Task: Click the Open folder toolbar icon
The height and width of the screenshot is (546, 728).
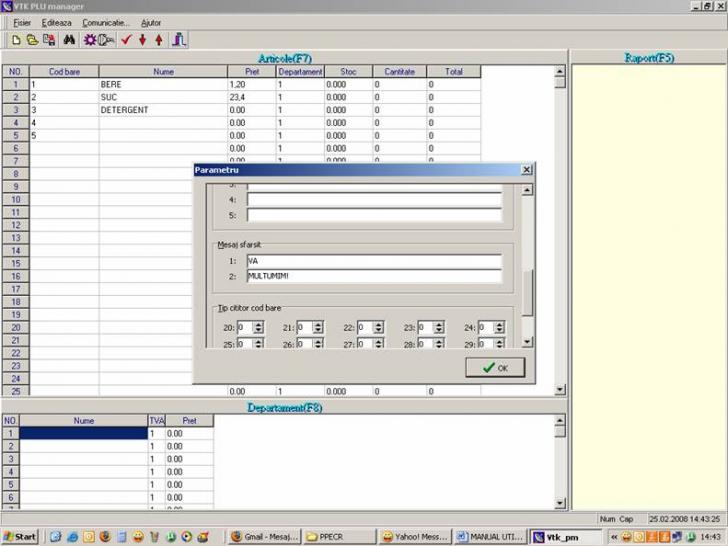Action: tap(32, 40)
